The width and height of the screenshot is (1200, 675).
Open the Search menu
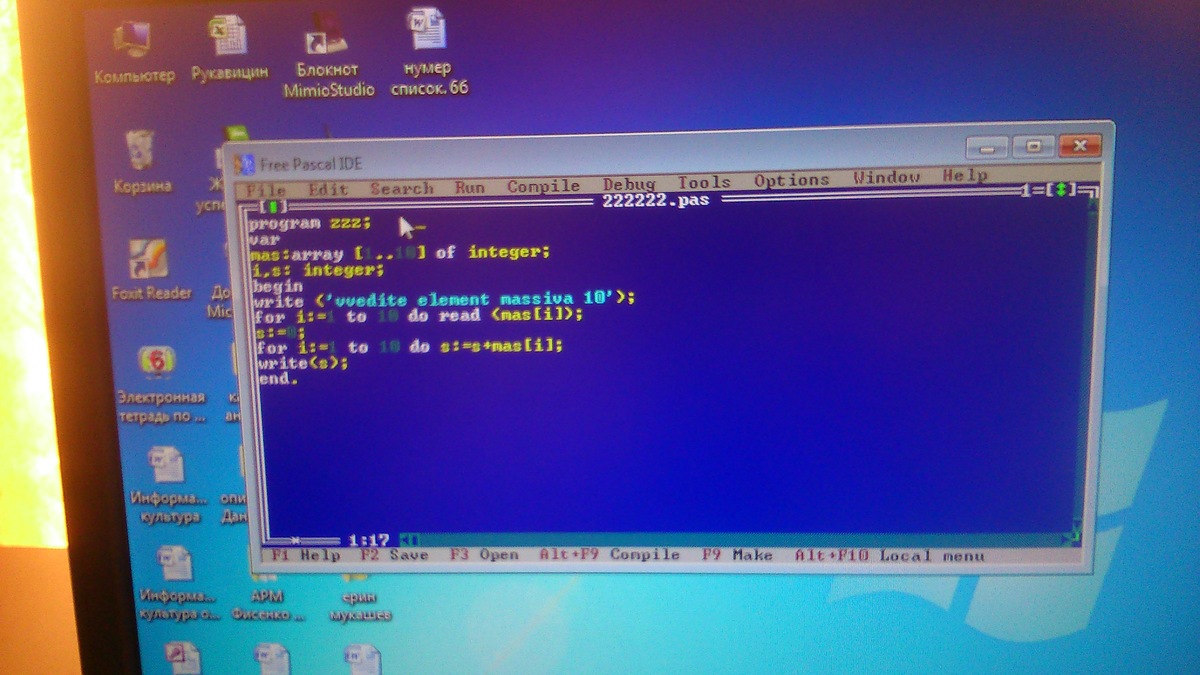click(401, 188)
